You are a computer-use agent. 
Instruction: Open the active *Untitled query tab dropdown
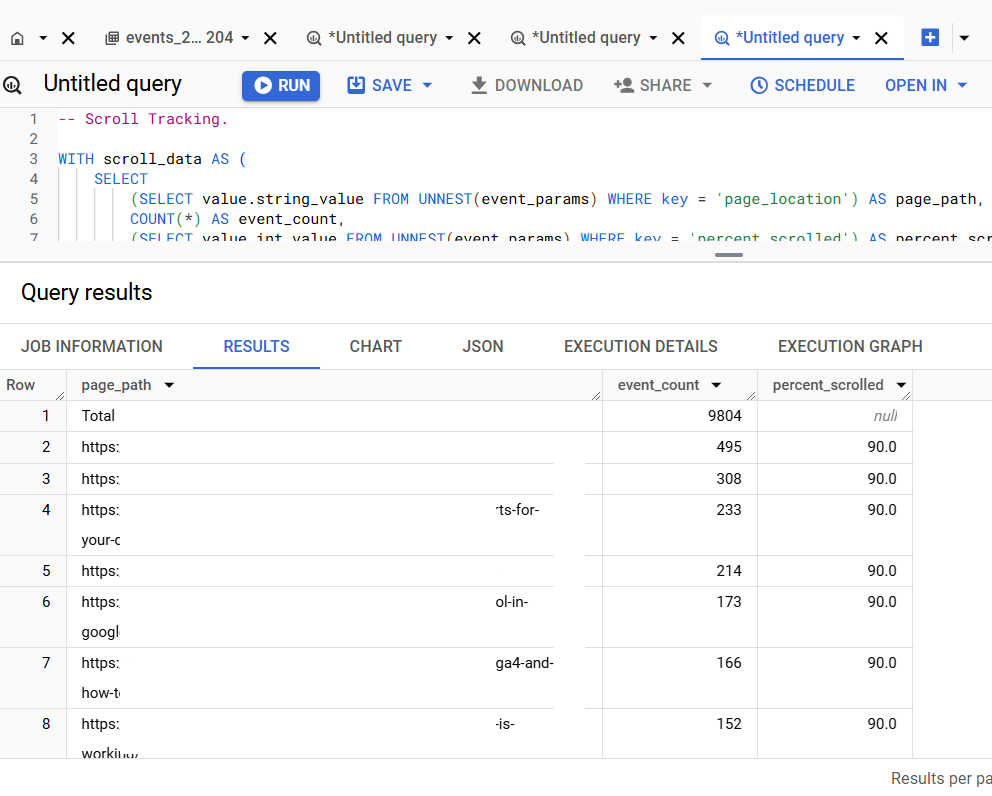[x=856, y=39]
